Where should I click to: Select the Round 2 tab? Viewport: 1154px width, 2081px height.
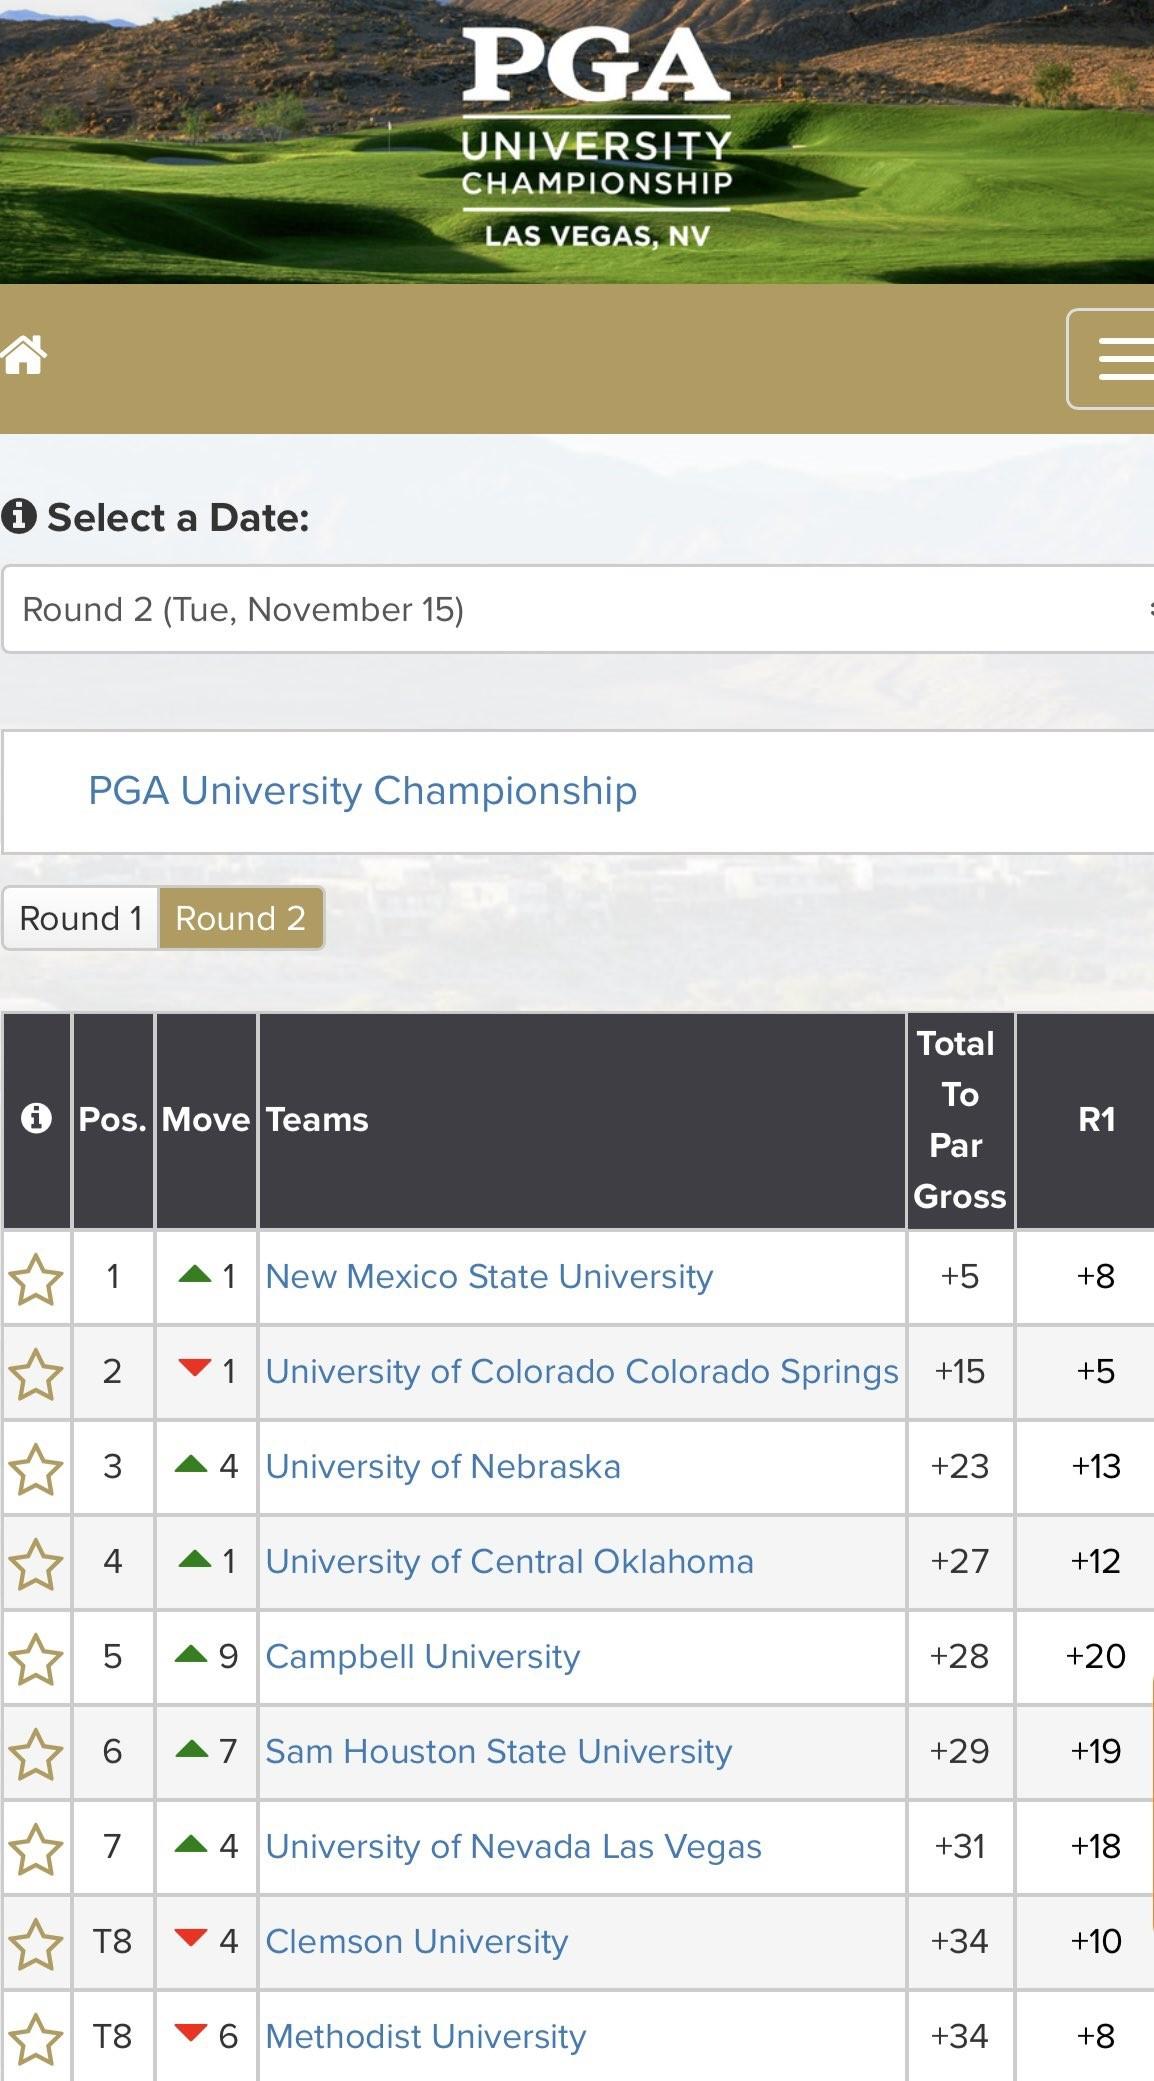pos(240,918)
